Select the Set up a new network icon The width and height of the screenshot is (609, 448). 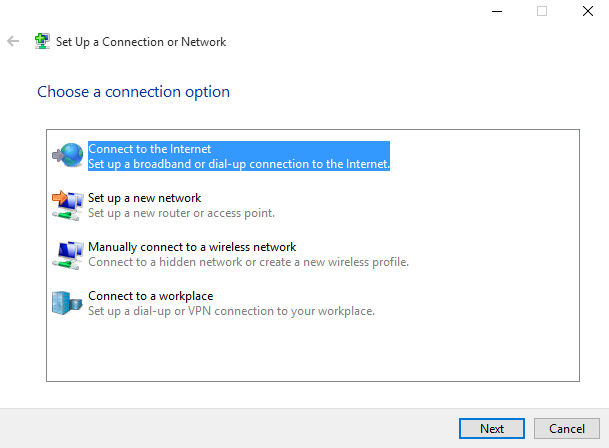tap(68, 205)
